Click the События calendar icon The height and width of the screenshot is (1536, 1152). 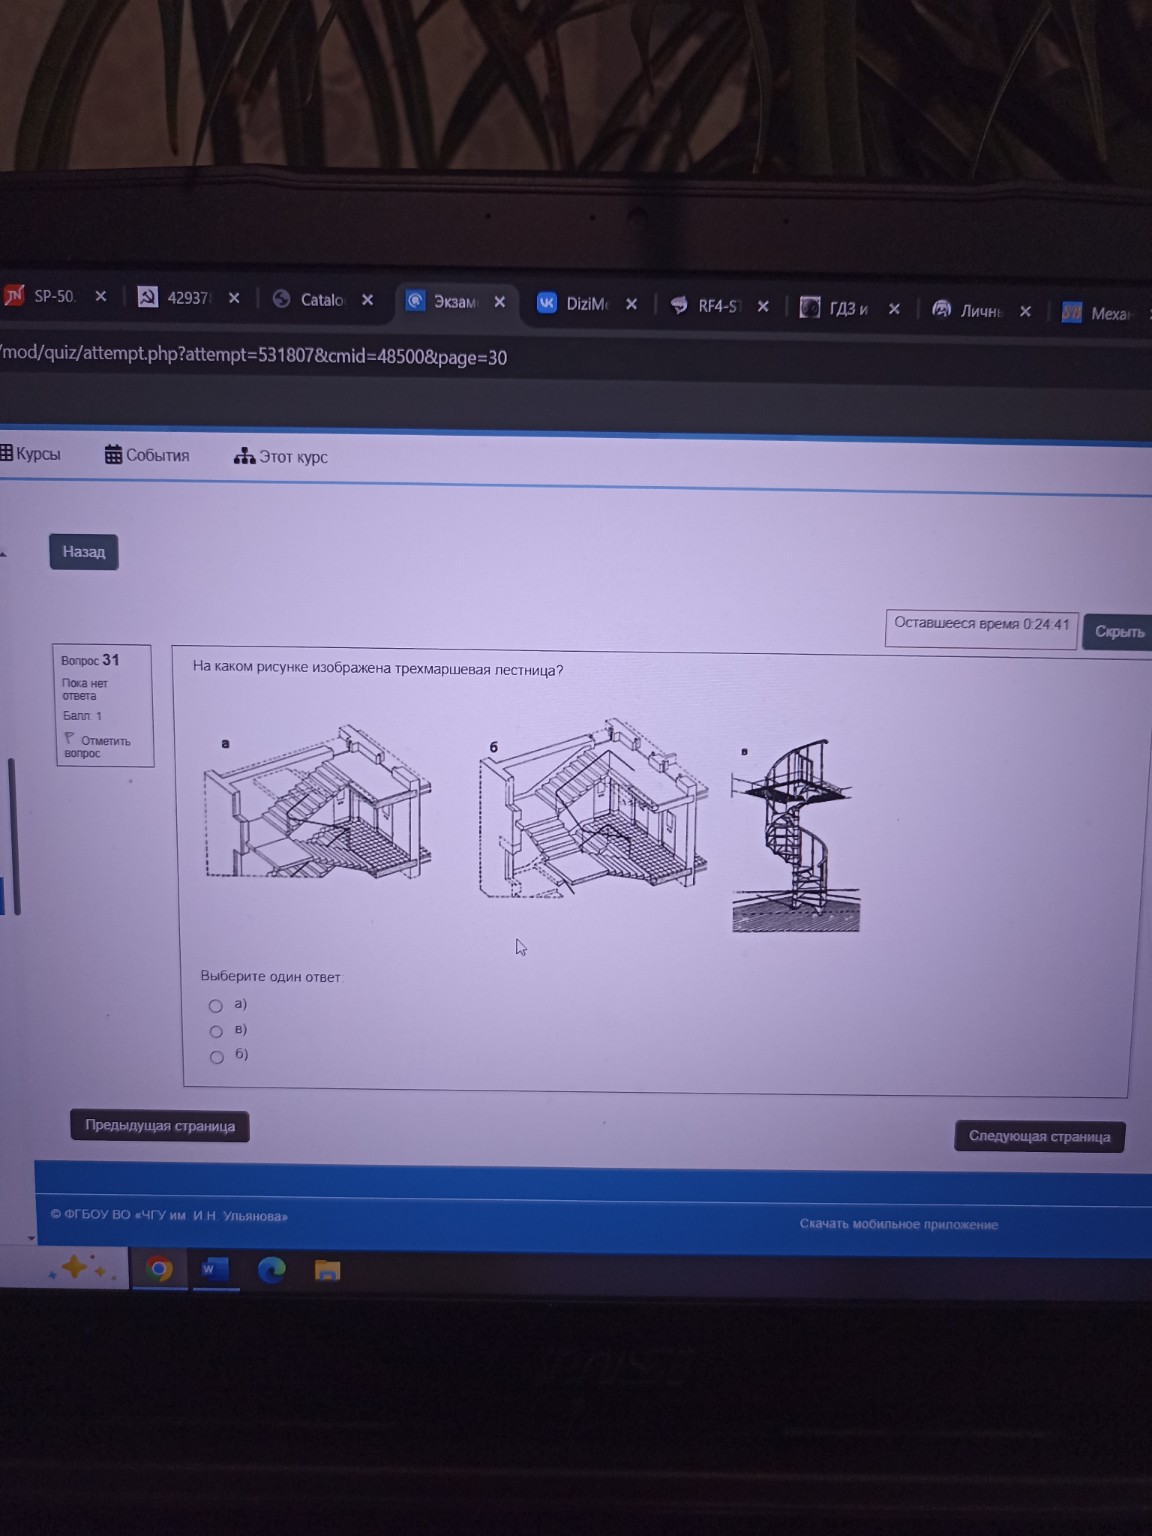pyautogui.click(x=113, y=455)
